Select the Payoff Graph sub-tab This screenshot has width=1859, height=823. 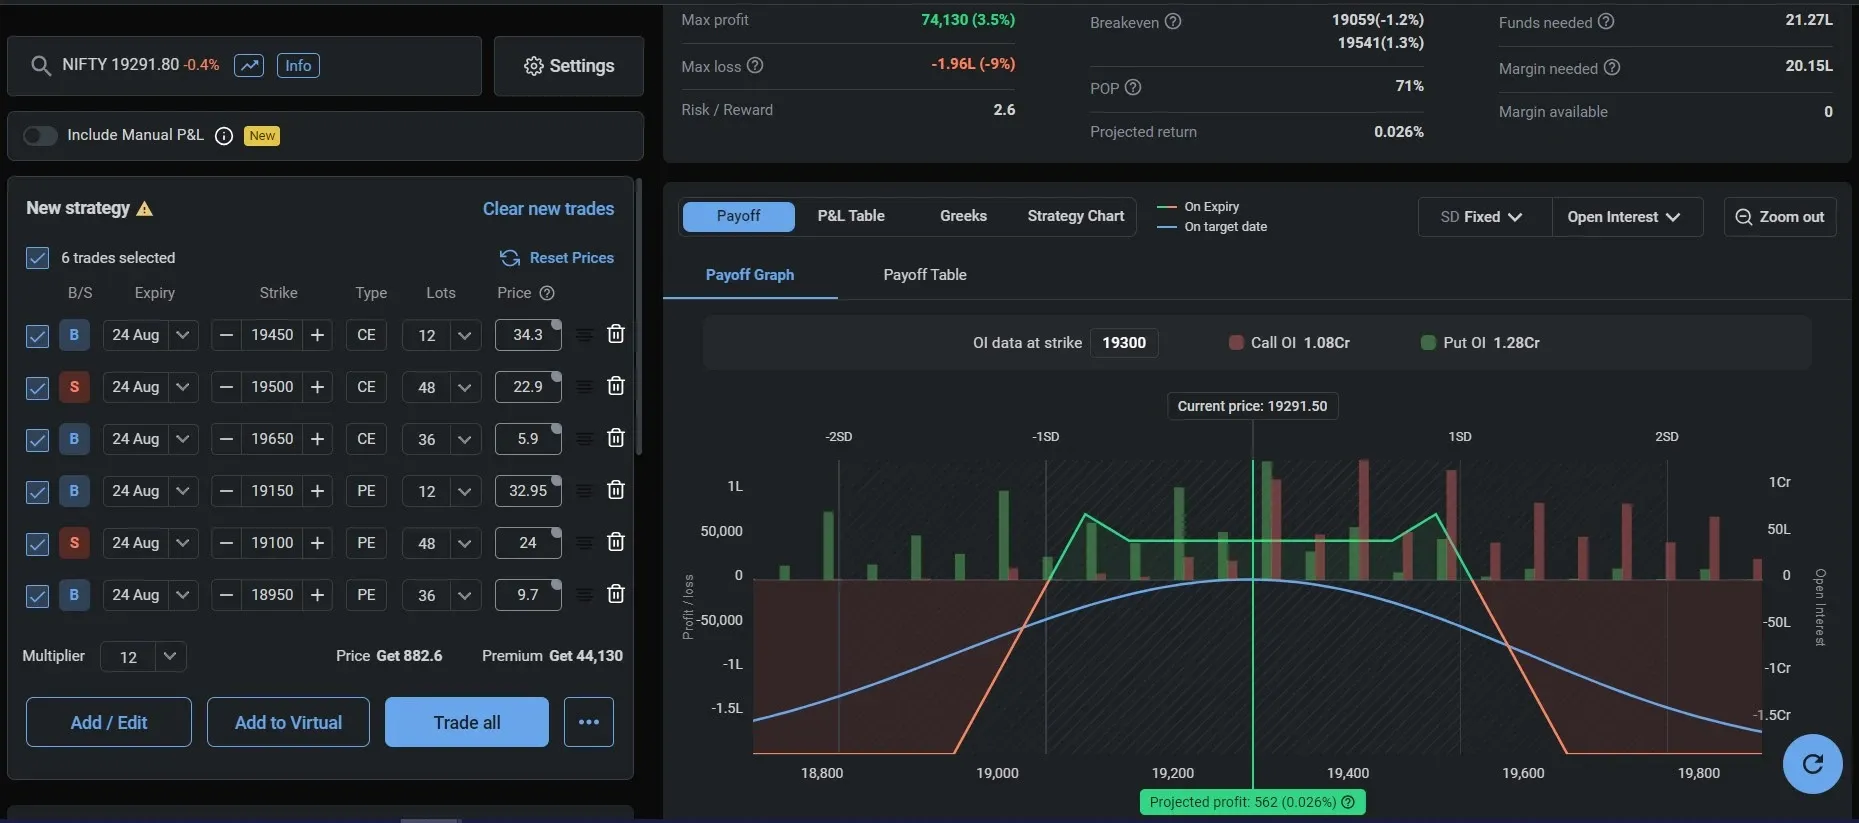point(750,275)
